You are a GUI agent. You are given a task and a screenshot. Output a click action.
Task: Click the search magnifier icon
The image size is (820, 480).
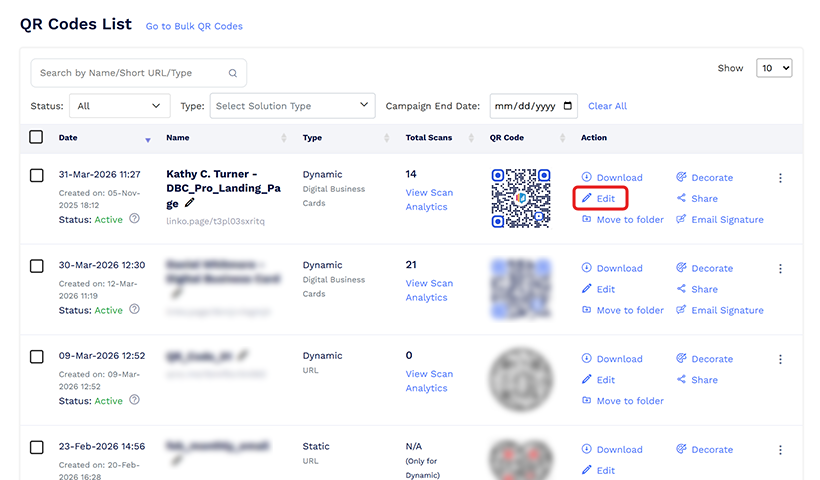[233, 73]
